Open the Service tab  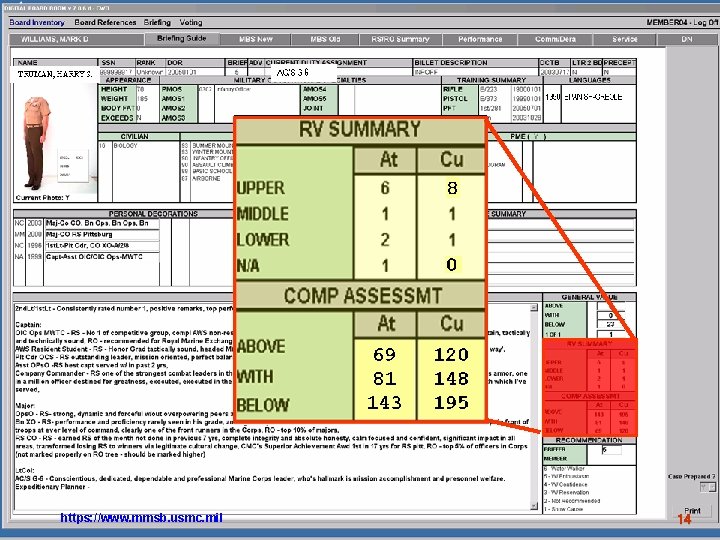coord(624,39)
